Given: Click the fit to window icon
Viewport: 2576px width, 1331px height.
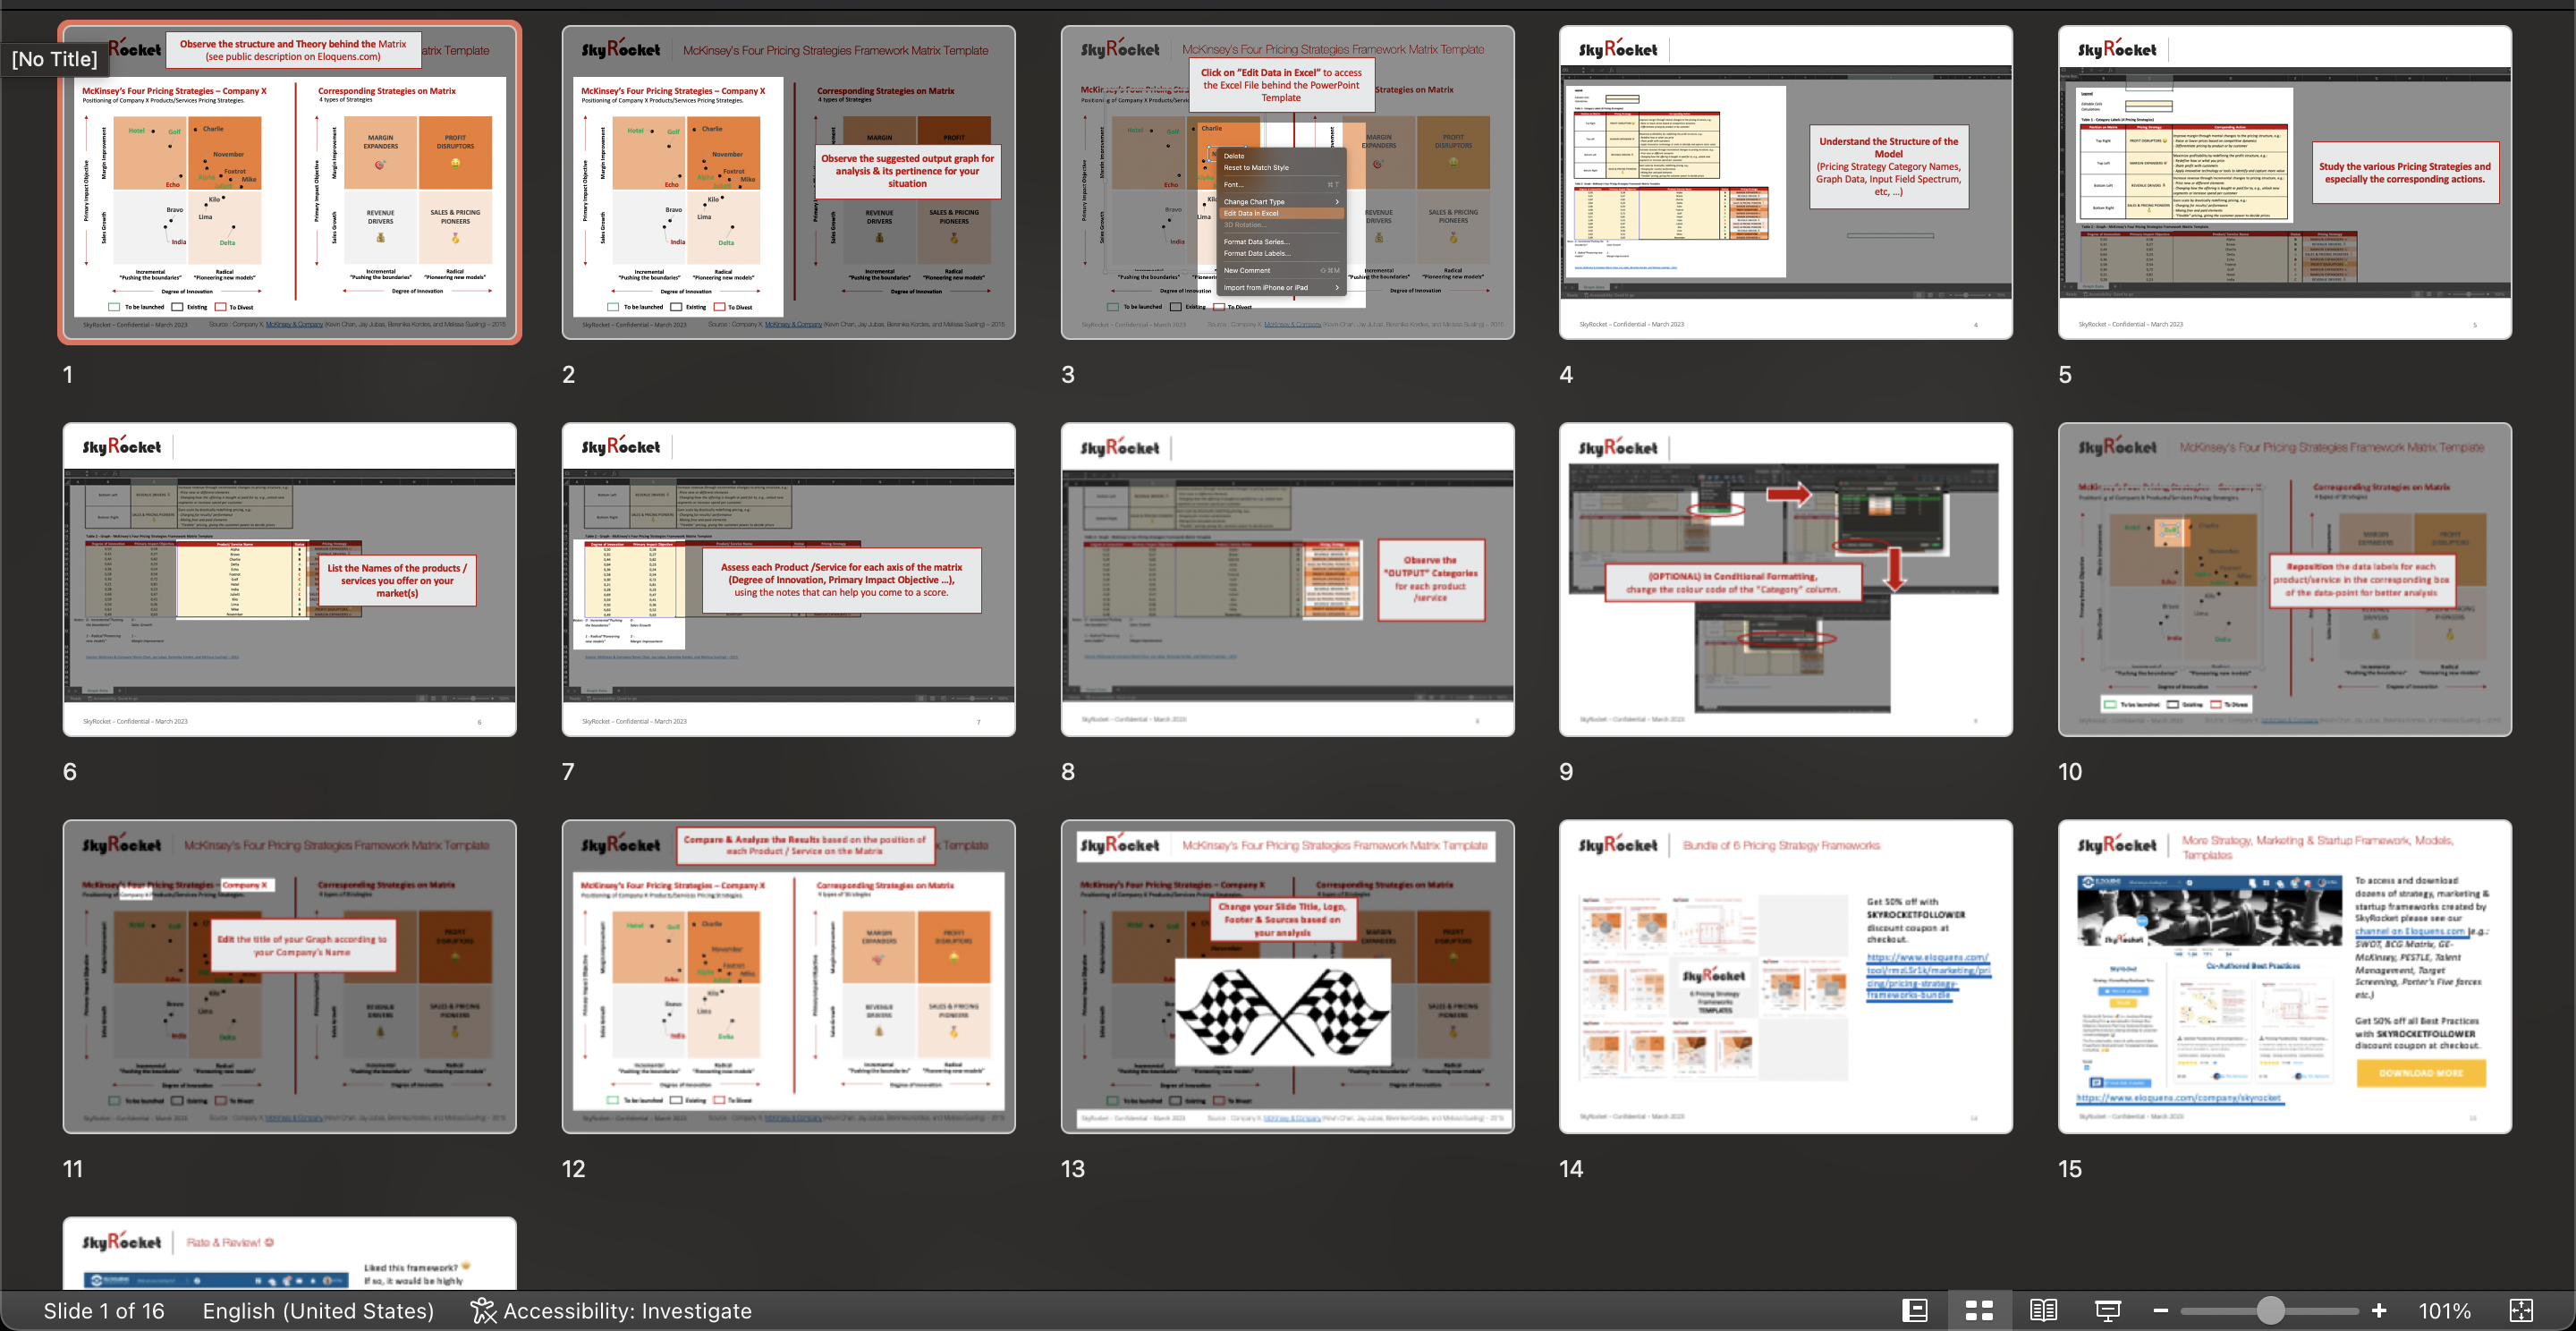Looking at the screenshot, I should (x=2521, y=1310).
